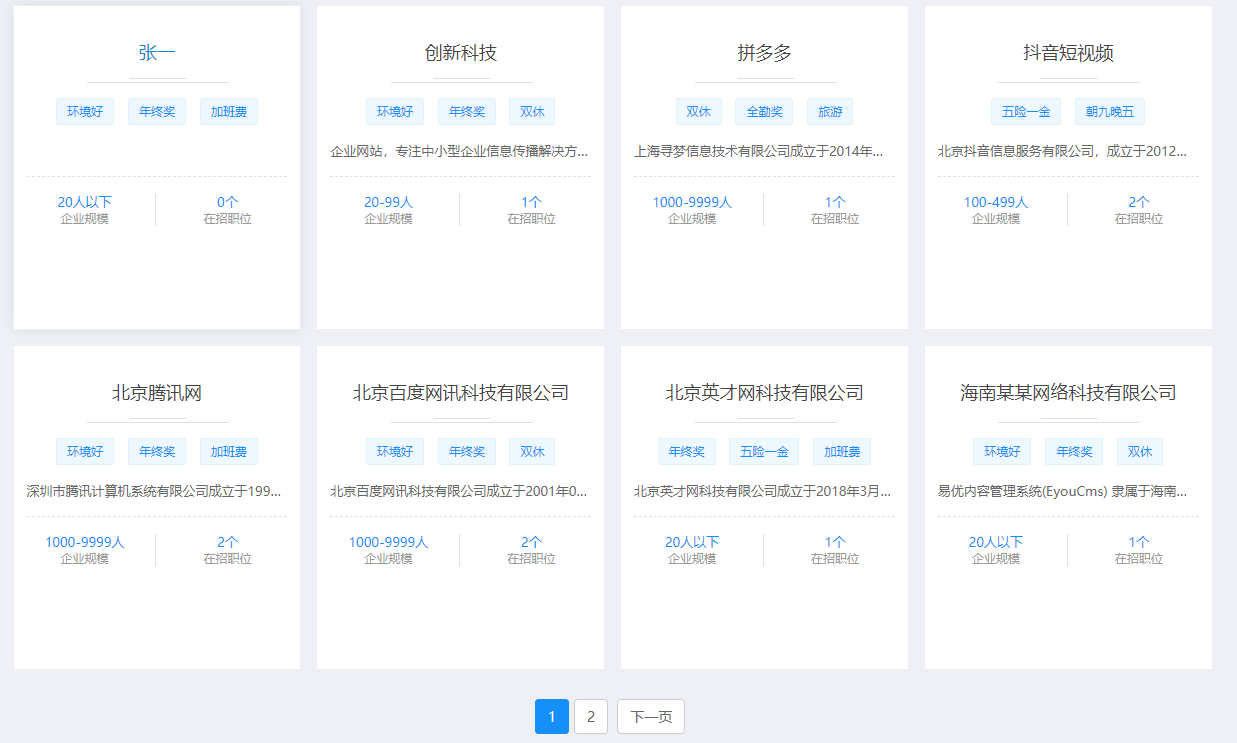
Task: Click the 加班费 tag under 北京腾讯网
Action: [x=229, y=452]
